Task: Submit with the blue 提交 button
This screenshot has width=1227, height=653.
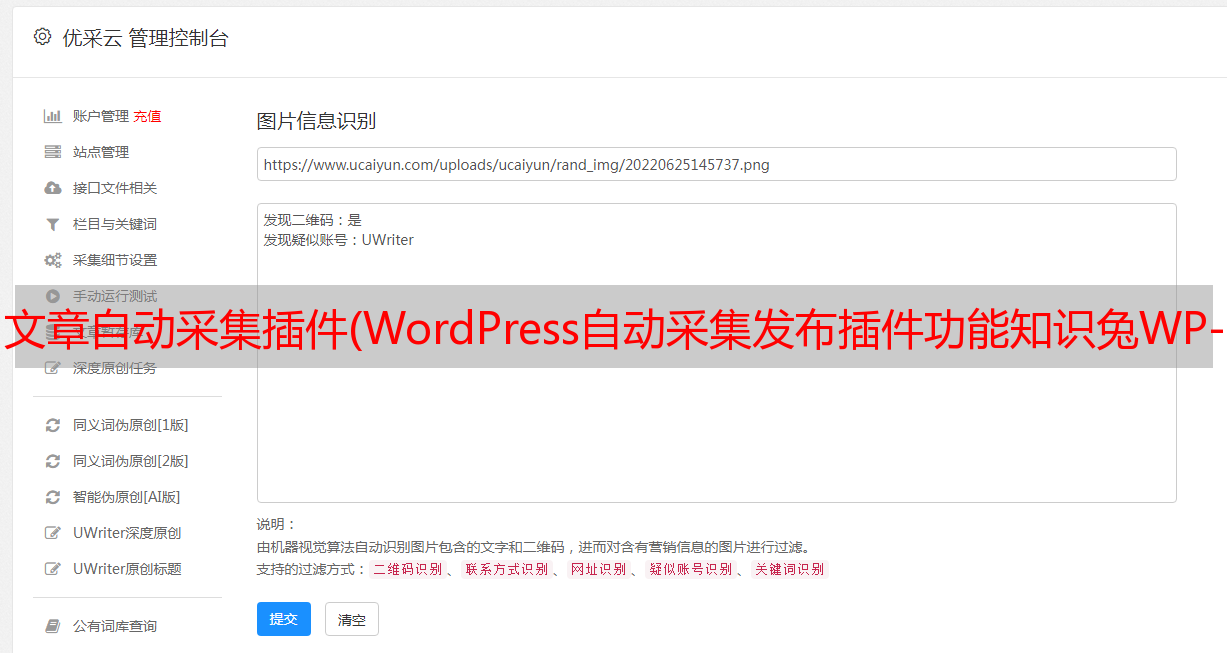Action: click(284, 619)
